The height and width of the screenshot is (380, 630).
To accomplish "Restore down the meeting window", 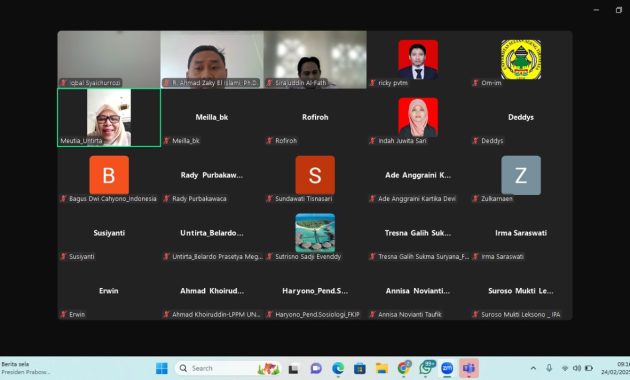I will coord(619,10).
